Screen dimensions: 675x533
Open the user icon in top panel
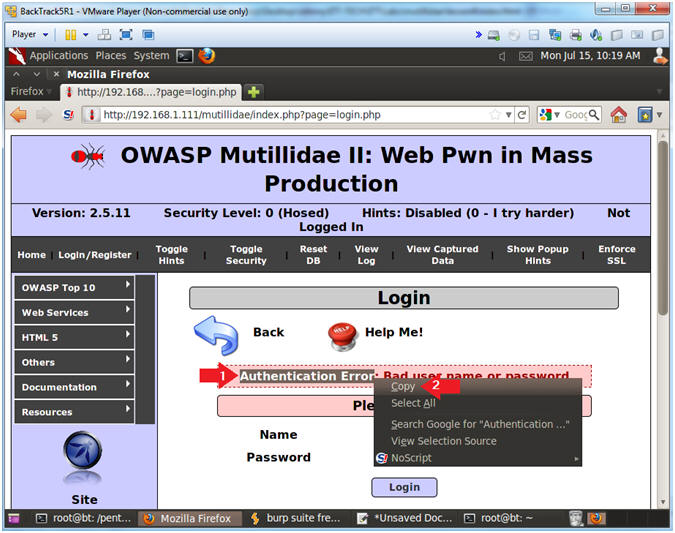660,56
